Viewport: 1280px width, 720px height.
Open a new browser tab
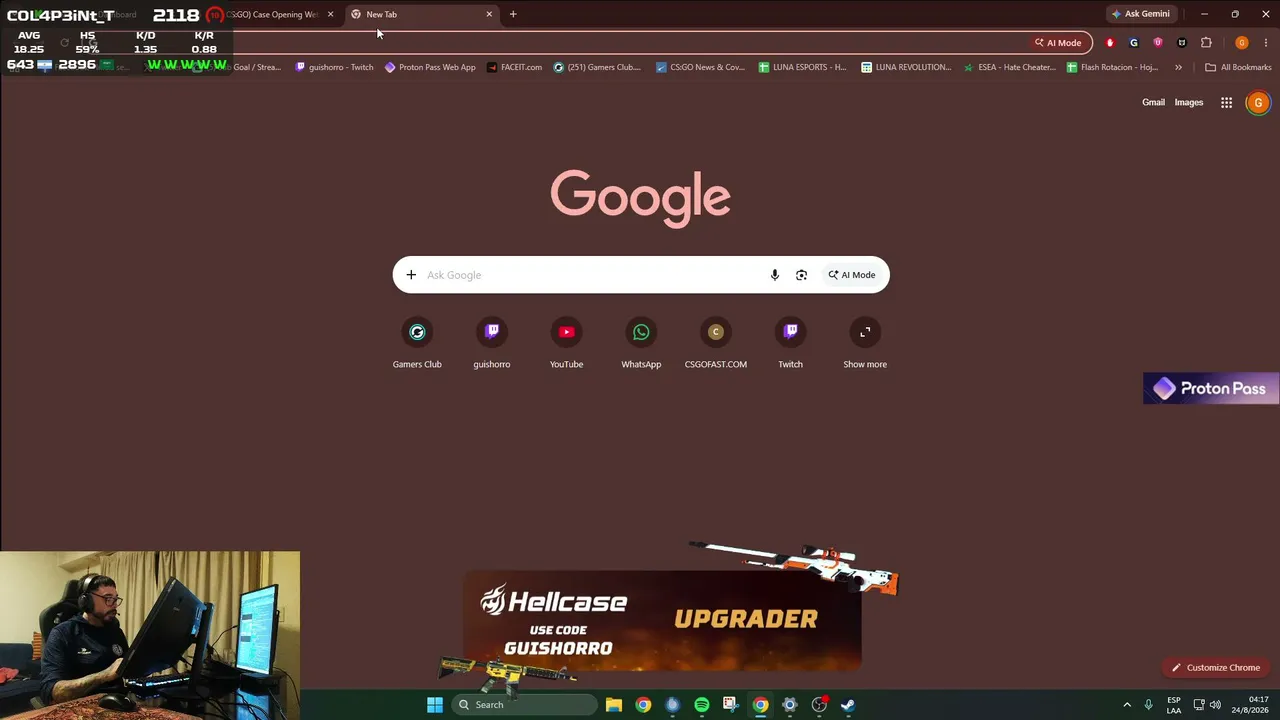pos(513,14)
